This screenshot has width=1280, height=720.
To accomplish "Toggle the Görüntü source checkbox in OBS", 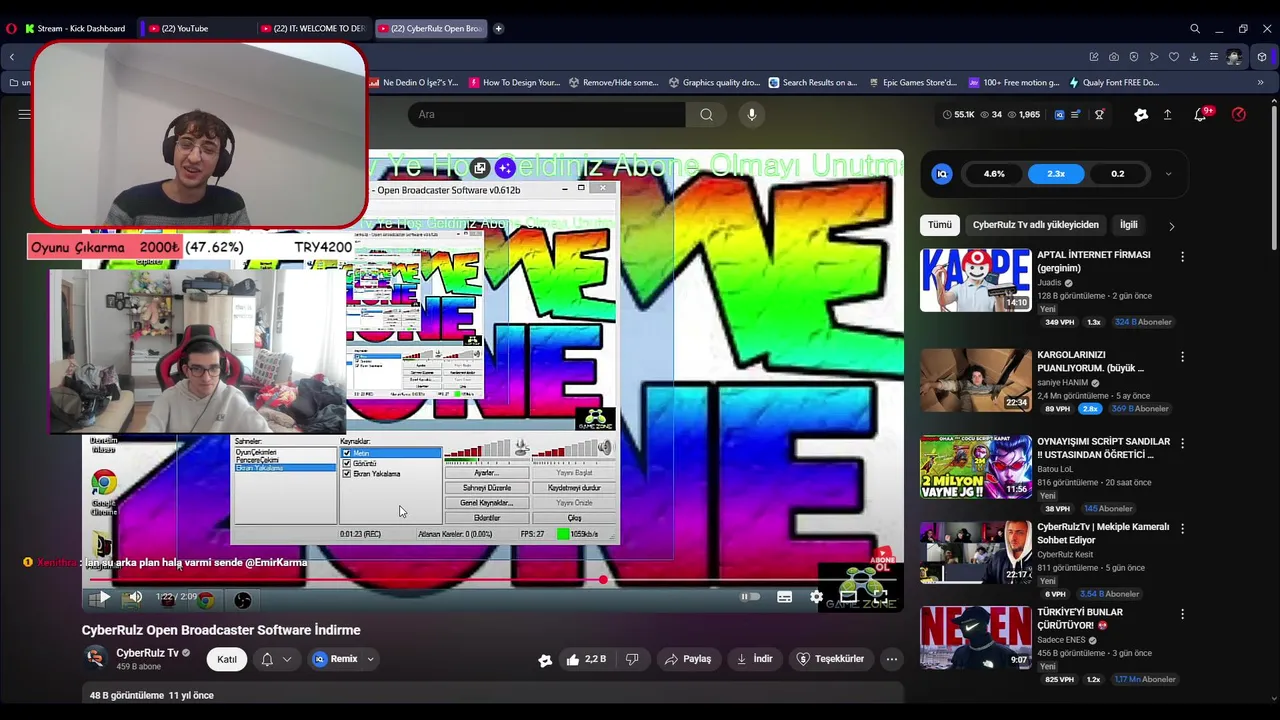I will click(347, 463).
